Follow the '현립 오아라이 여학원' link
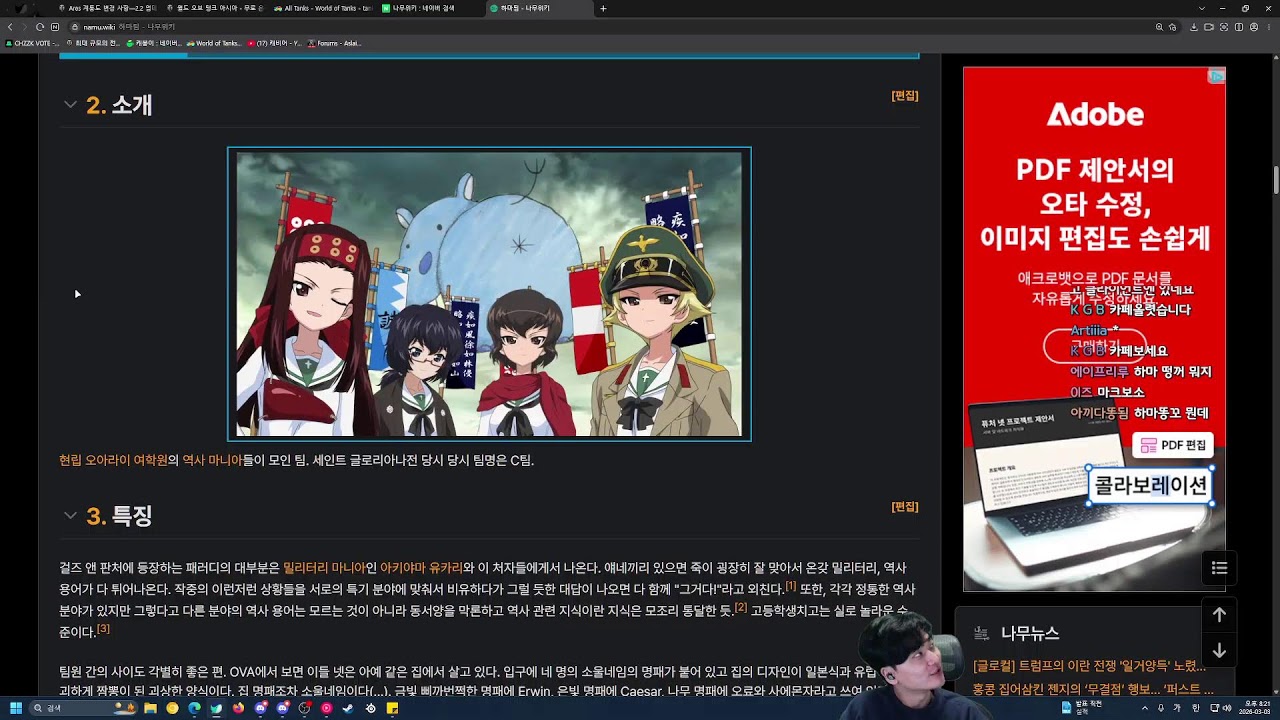This screenshot has height=720, width=1280. pyautogui.click(x=113, y=460)
